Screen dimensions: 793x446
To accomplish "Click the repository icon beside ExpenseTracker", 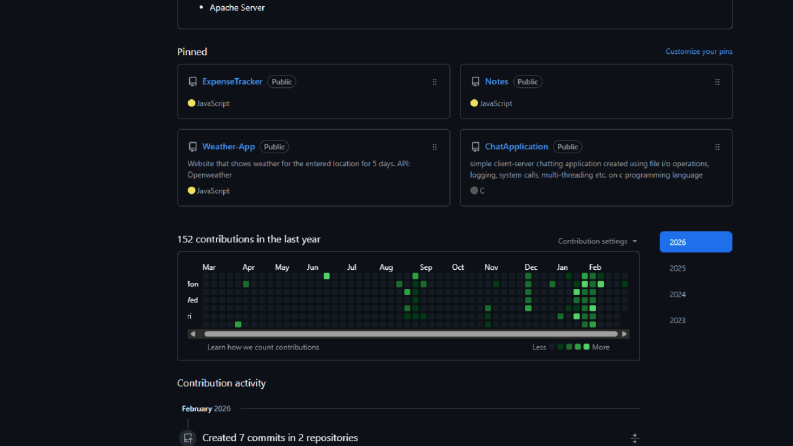I will 193,82.
